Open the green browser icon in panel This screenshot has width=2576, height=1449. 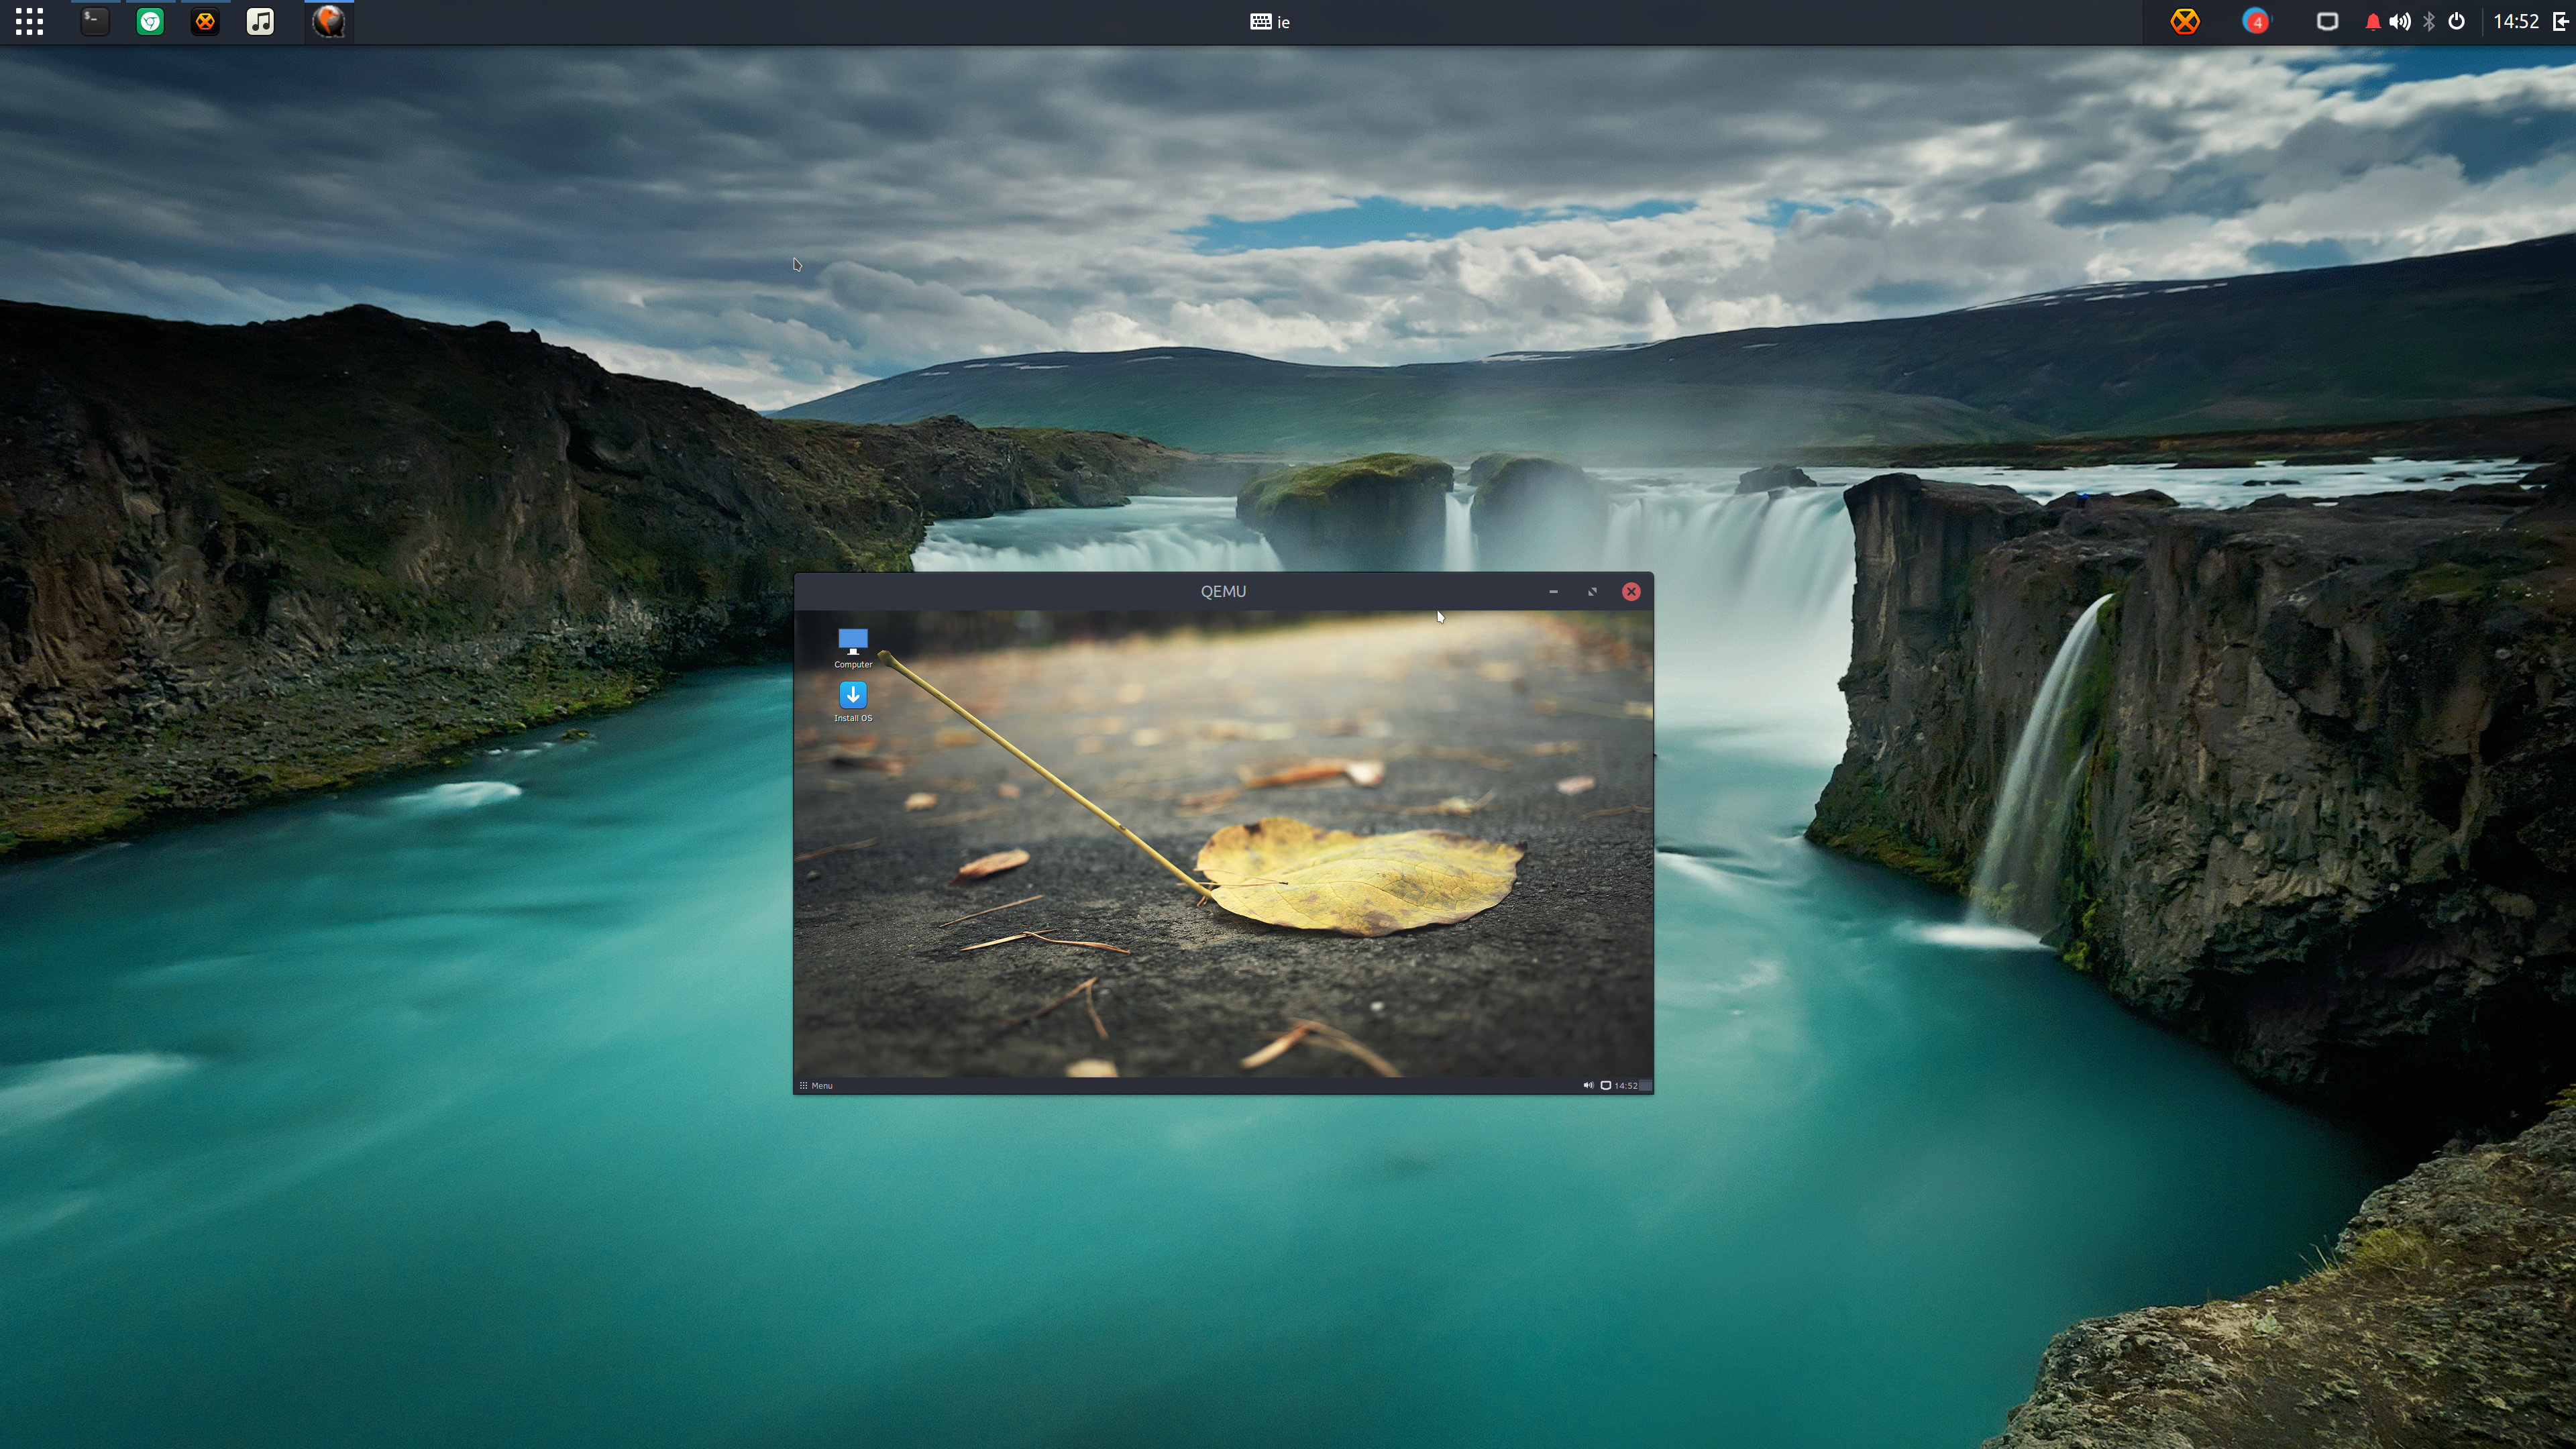tap(150, 22)
